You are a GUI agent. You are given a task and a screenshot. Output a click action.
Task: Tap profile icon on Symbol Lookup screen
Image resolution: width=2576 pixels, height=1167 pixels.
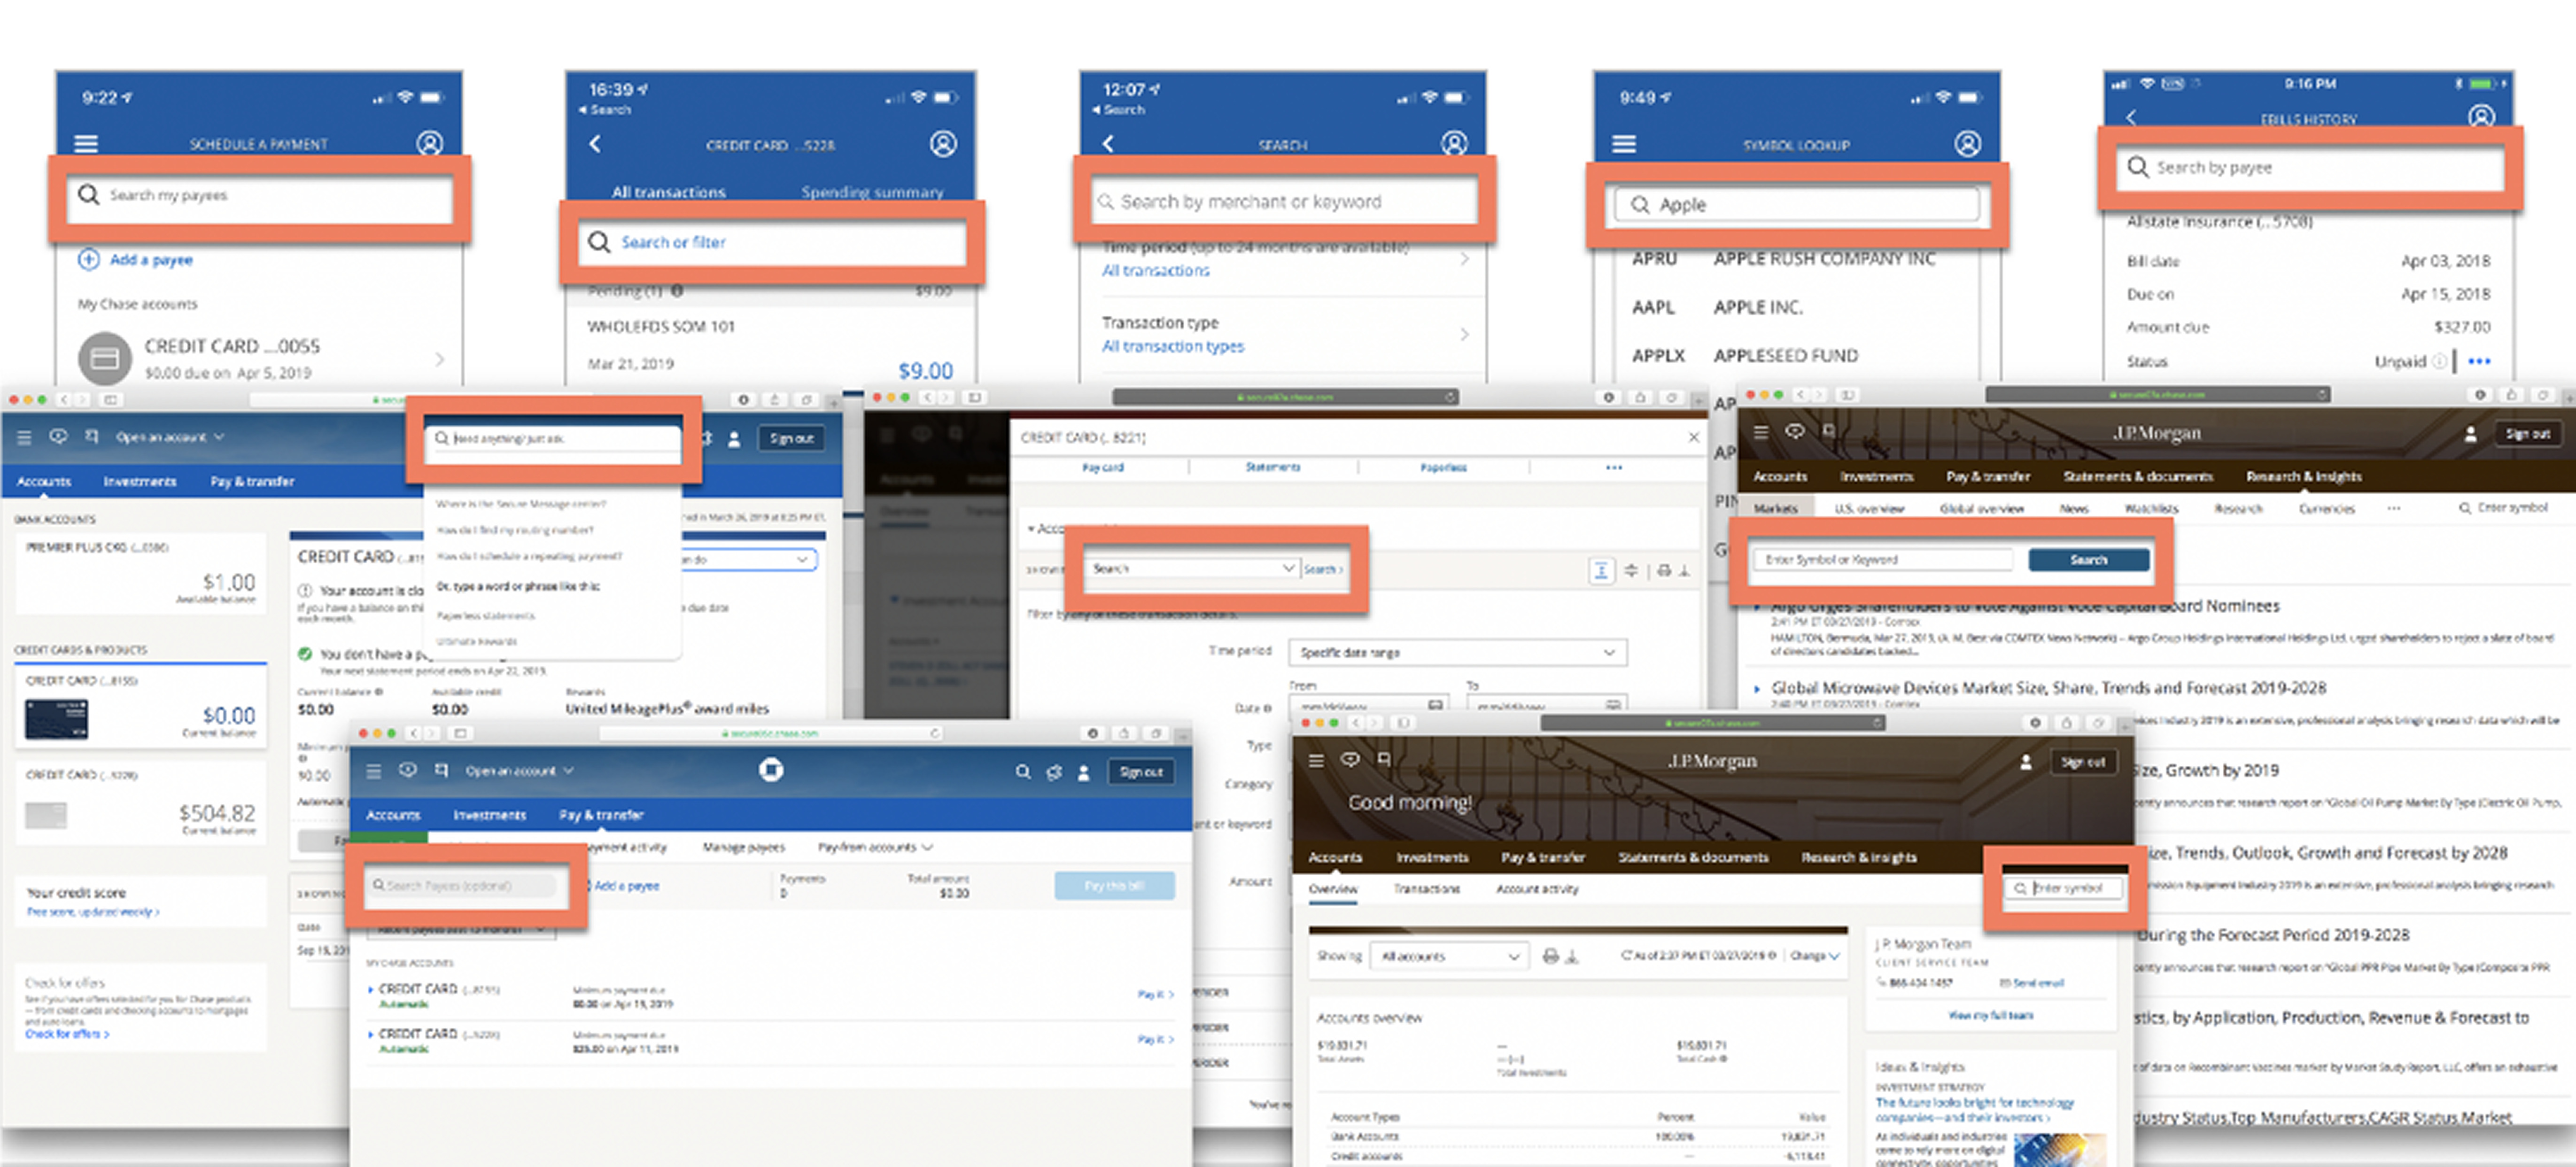pos(1968,144)
